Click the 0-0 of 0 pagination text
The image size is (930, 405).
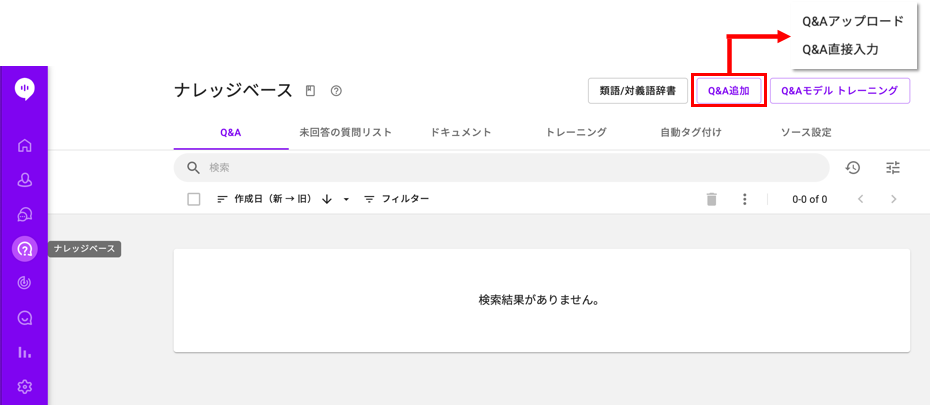pyautogui.click(x=810, y=199)
